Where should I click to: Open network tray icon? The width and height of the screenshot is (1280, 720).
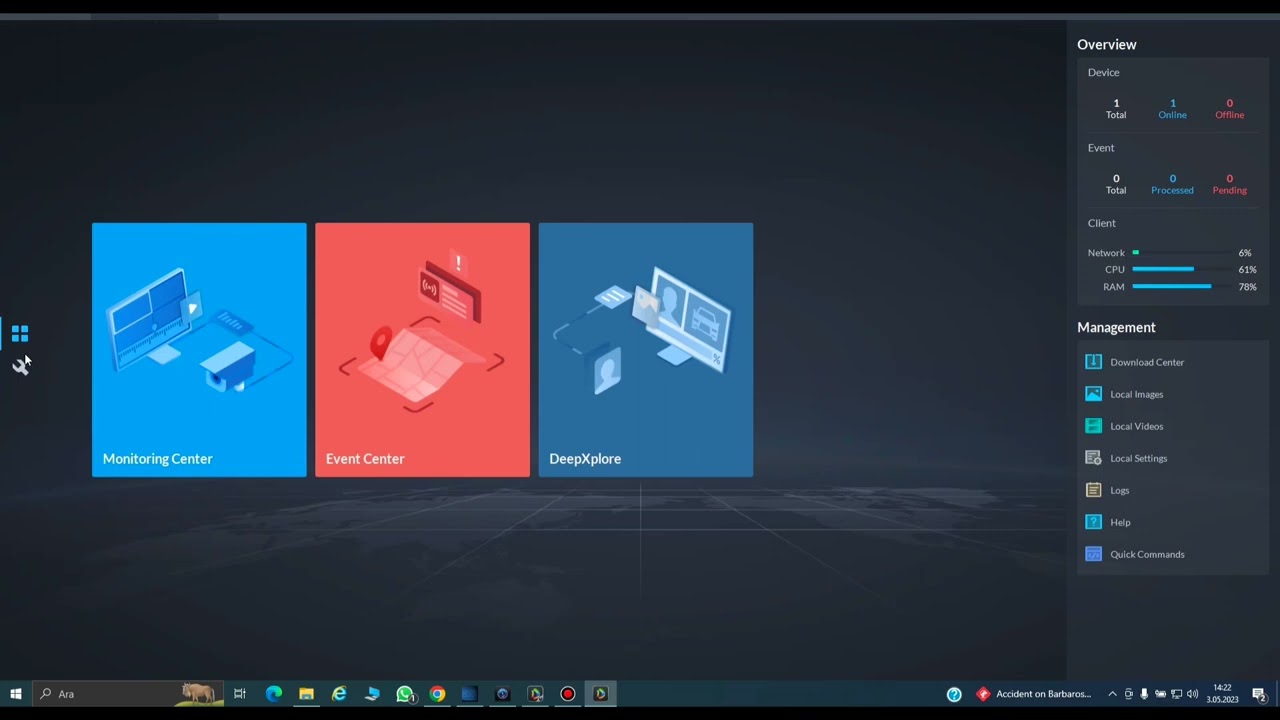(1176, 694)
